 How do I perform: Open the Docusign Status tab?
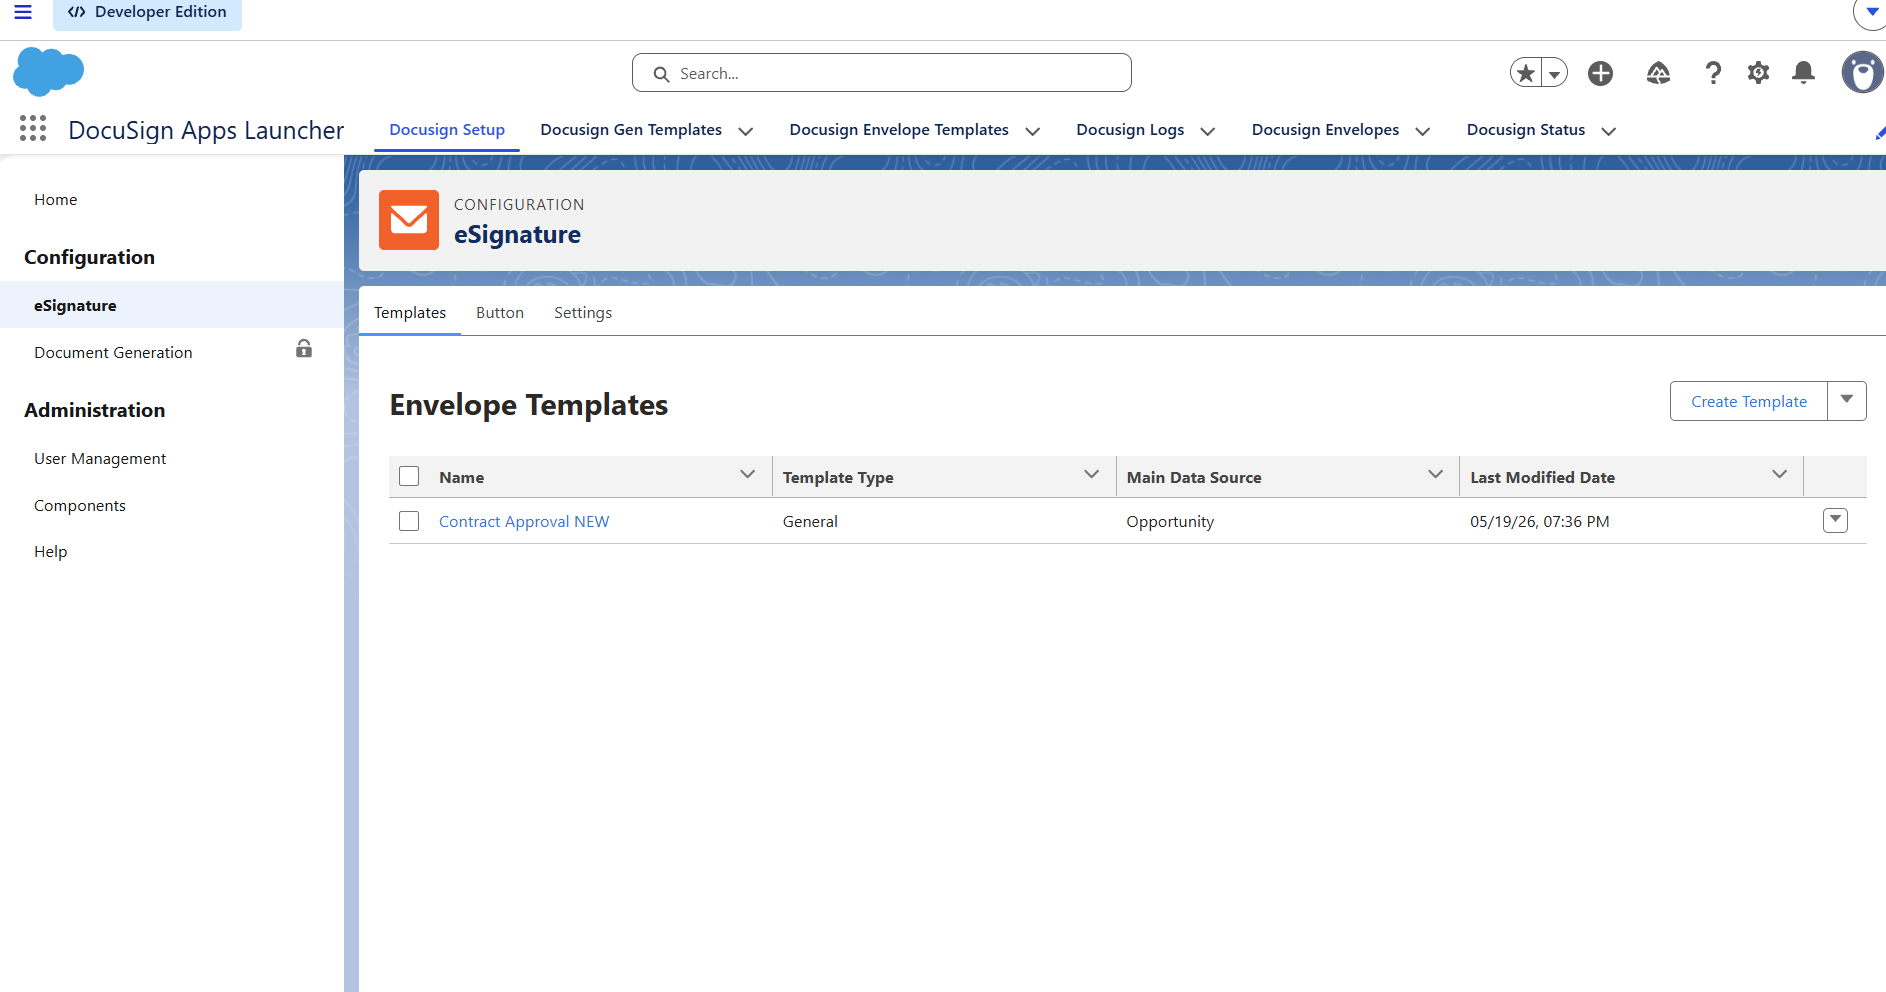click(1526, 130)
